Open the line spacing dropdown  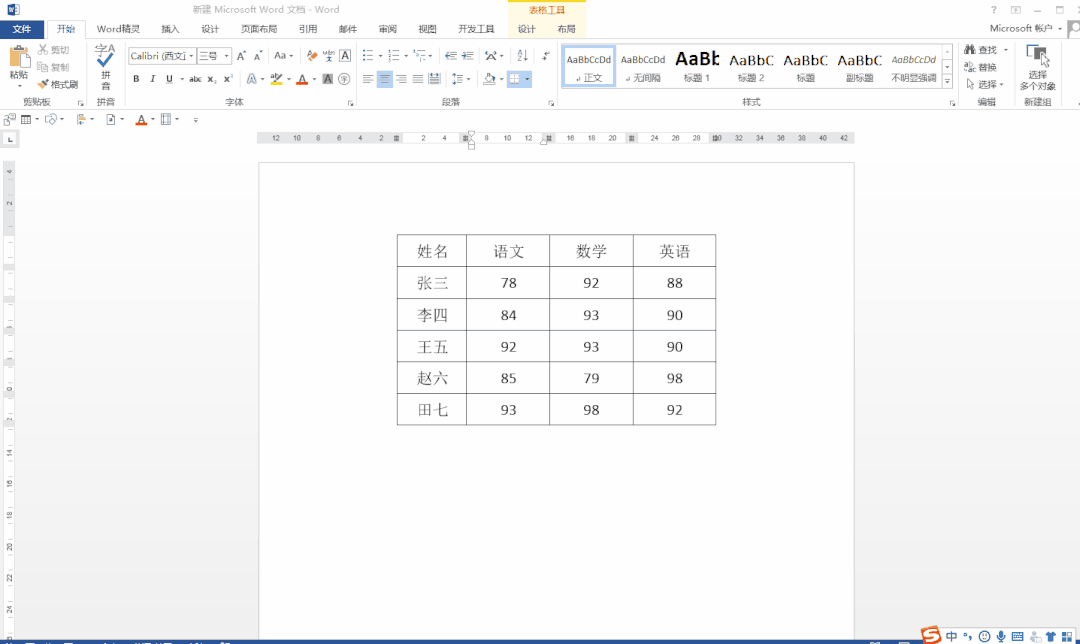click(x=460, y=79)
